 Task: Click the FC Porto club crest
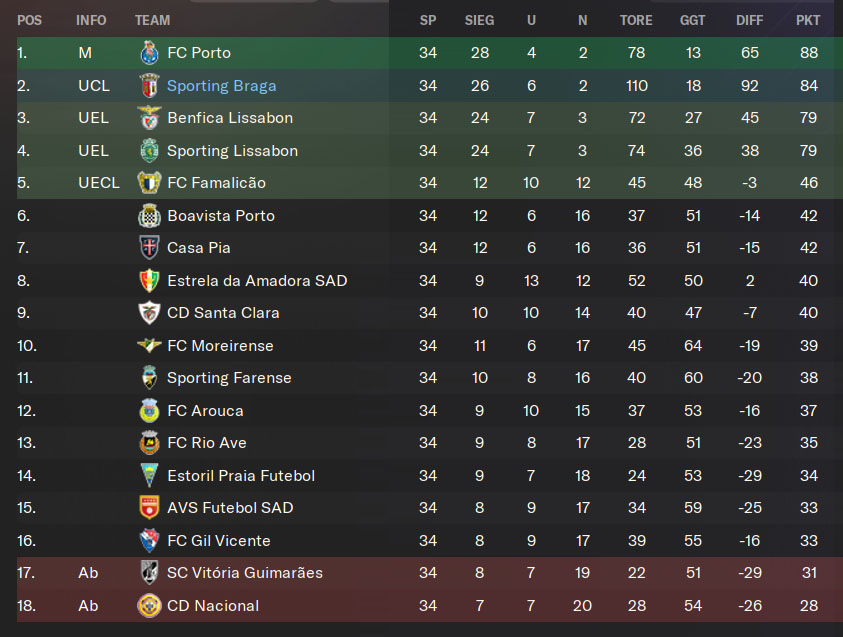pos(149,53)
